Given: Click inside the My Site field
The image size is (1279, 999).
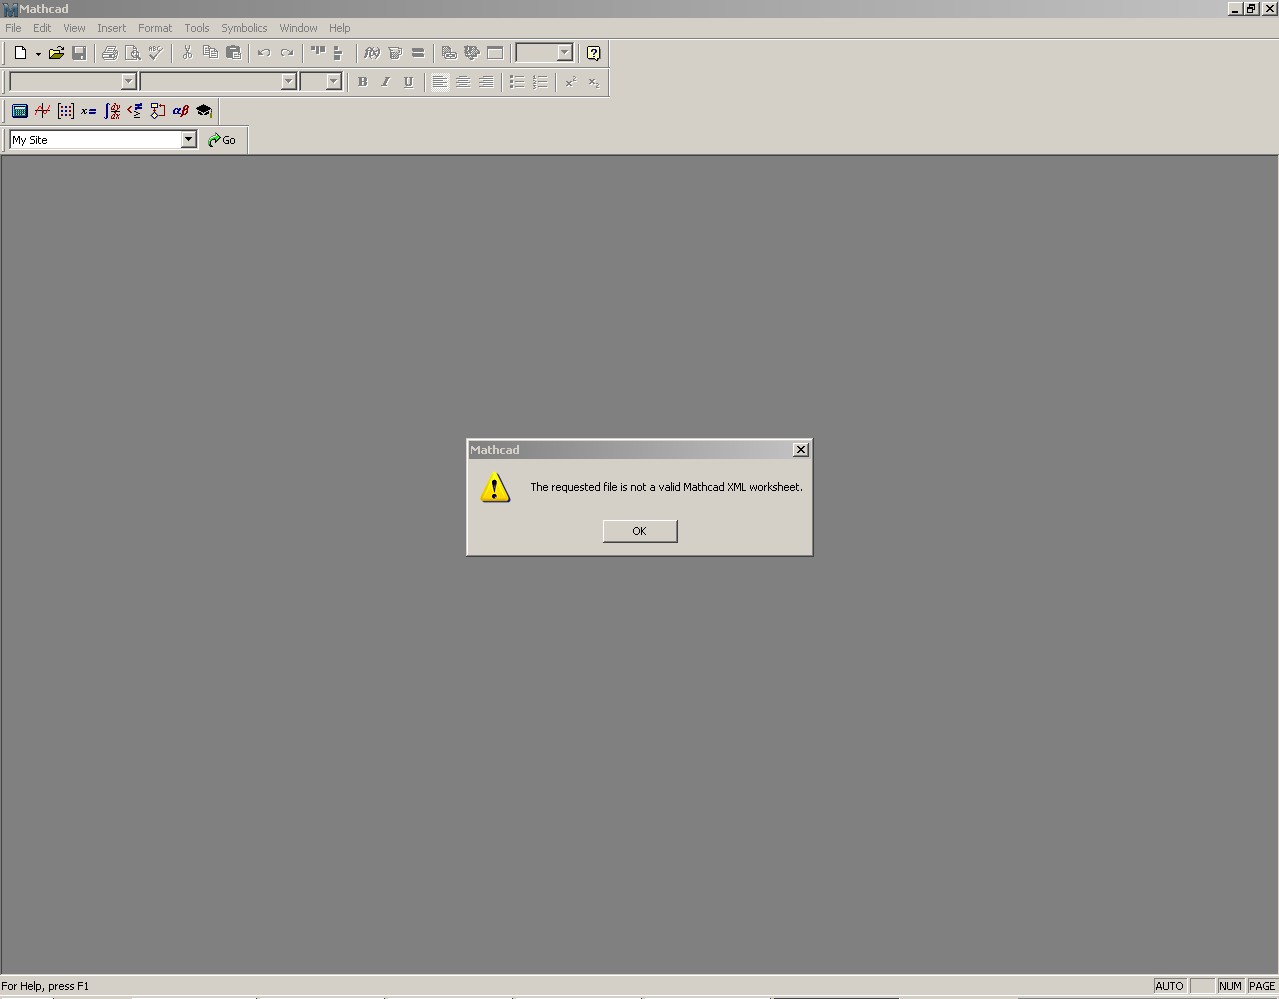Looking at the screenshot, I should point(95,140).
